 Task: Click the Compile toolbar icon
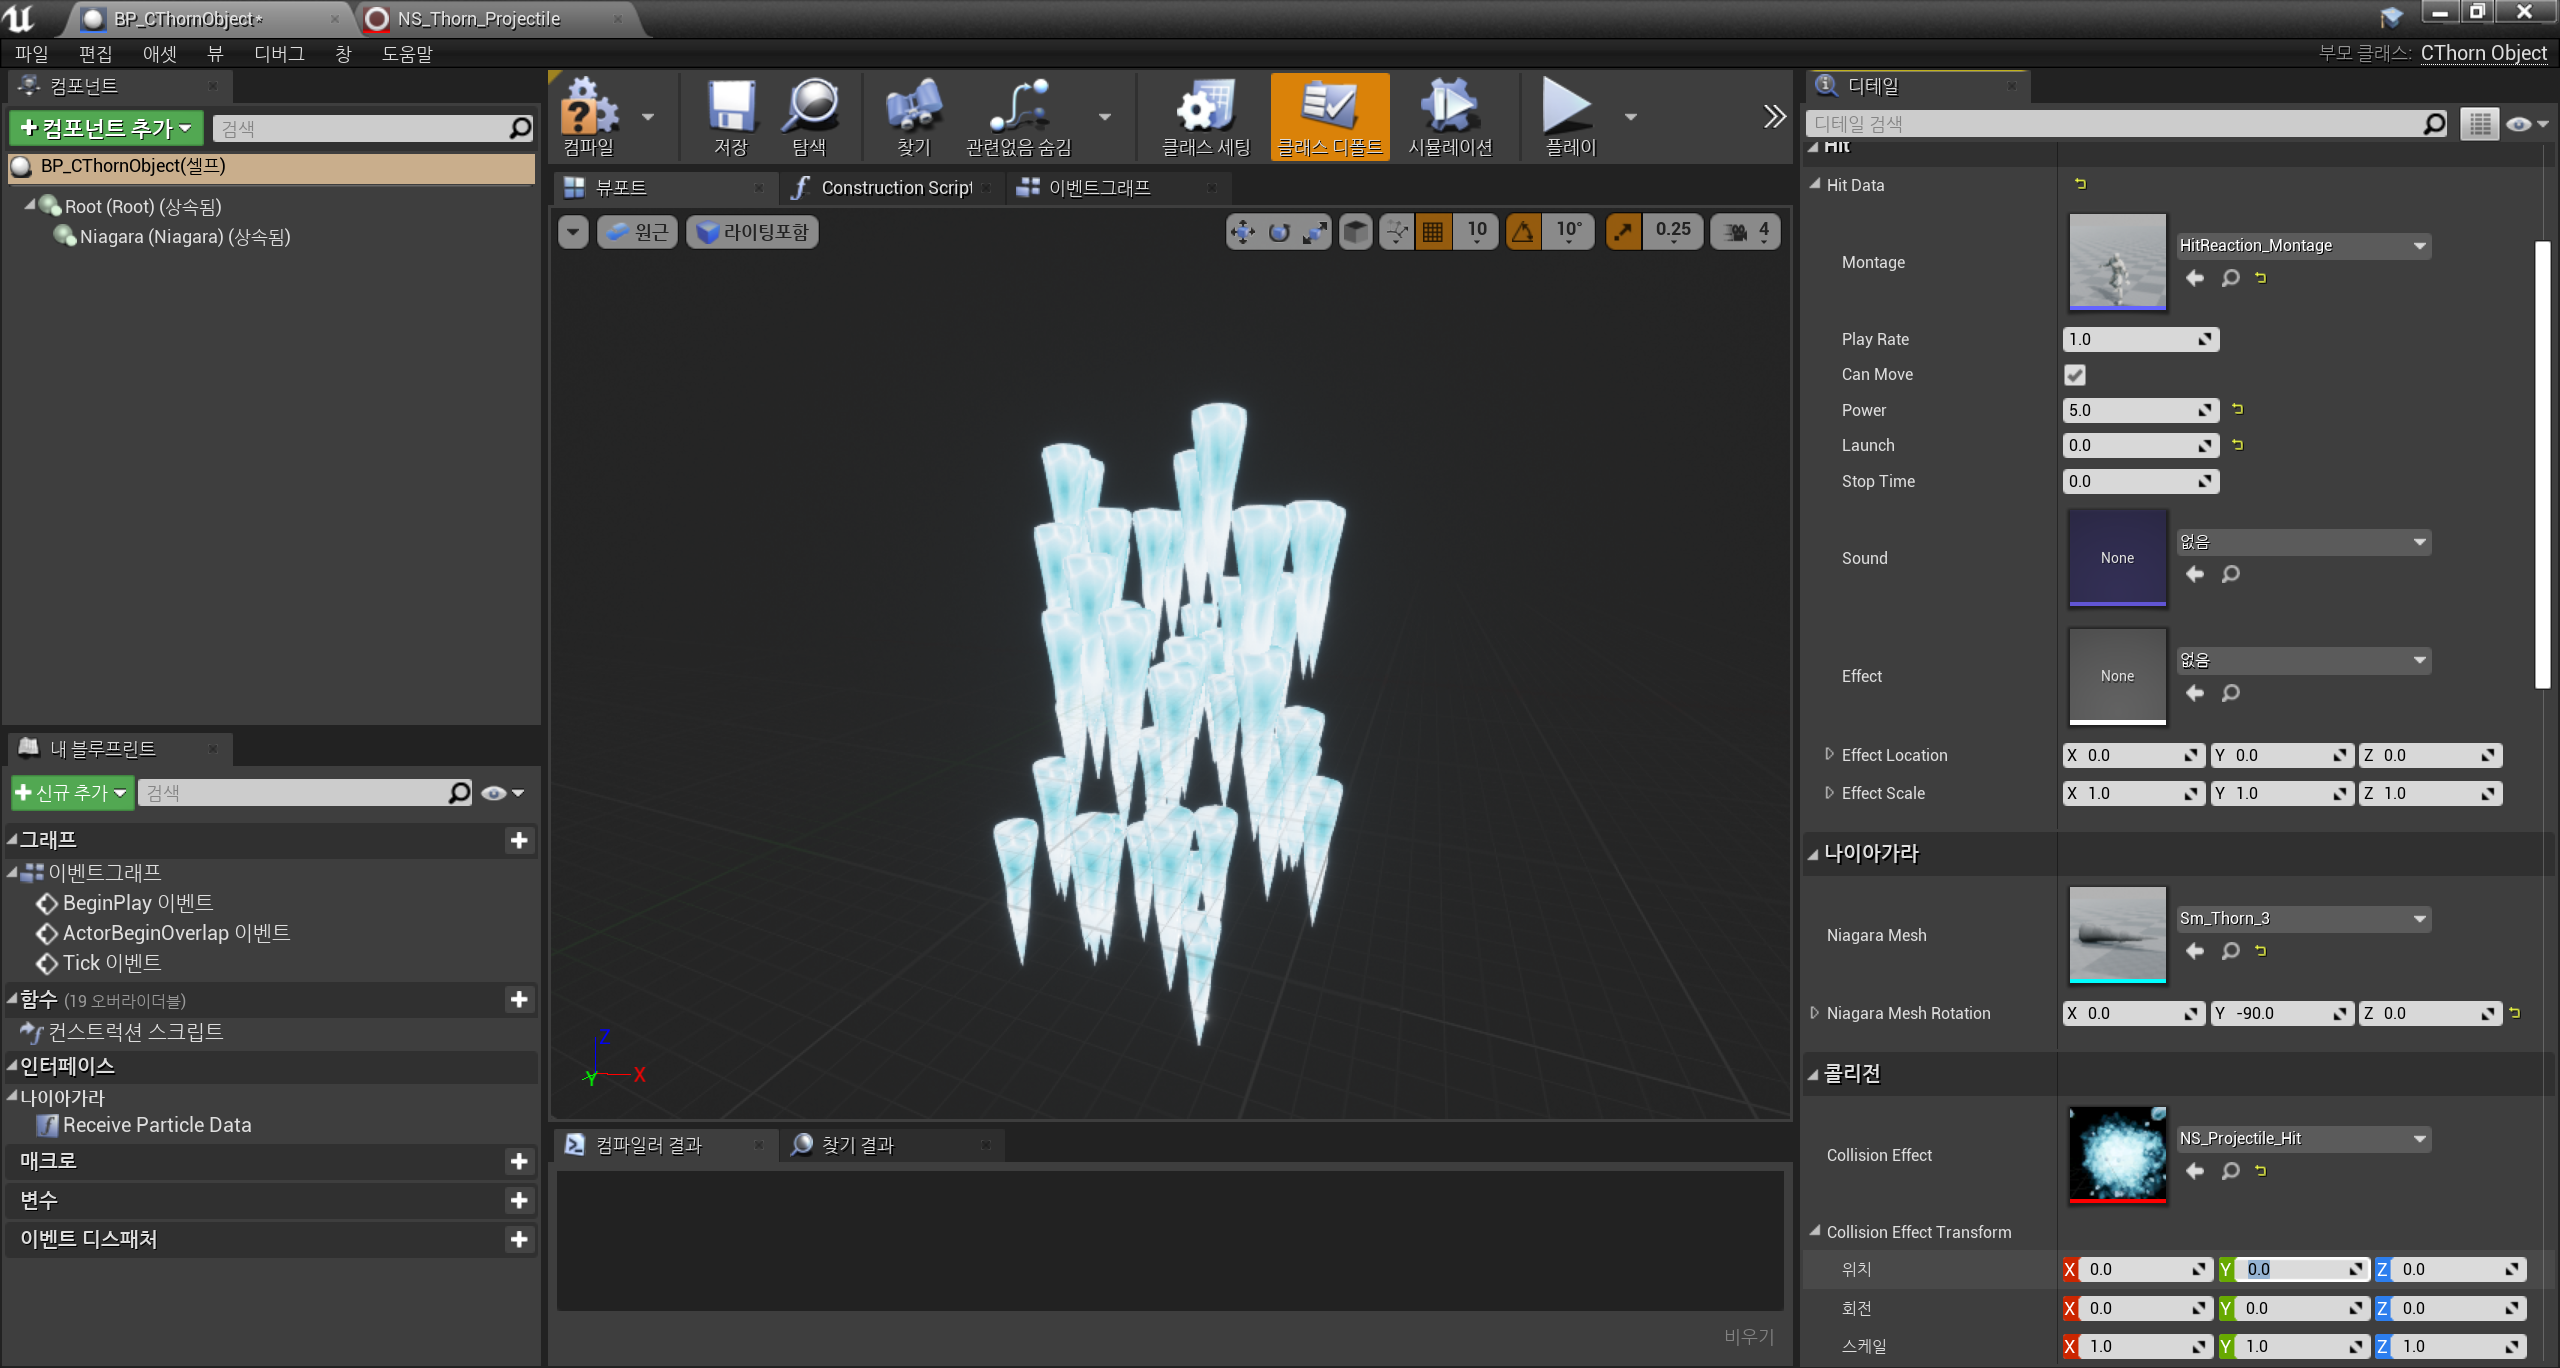(589, 106)
